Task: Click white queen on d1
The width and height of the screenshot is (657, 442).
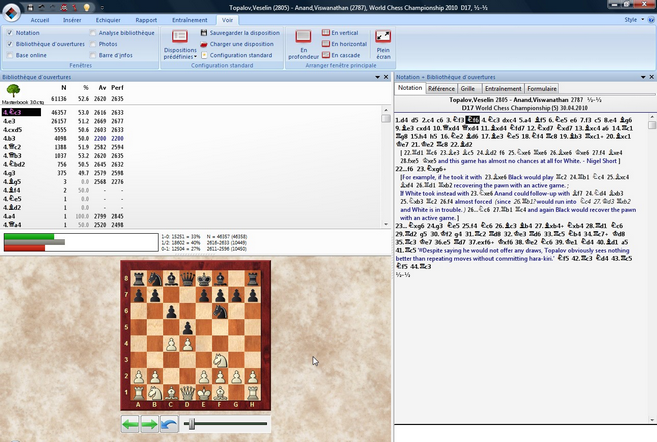Action: point(188,393)
